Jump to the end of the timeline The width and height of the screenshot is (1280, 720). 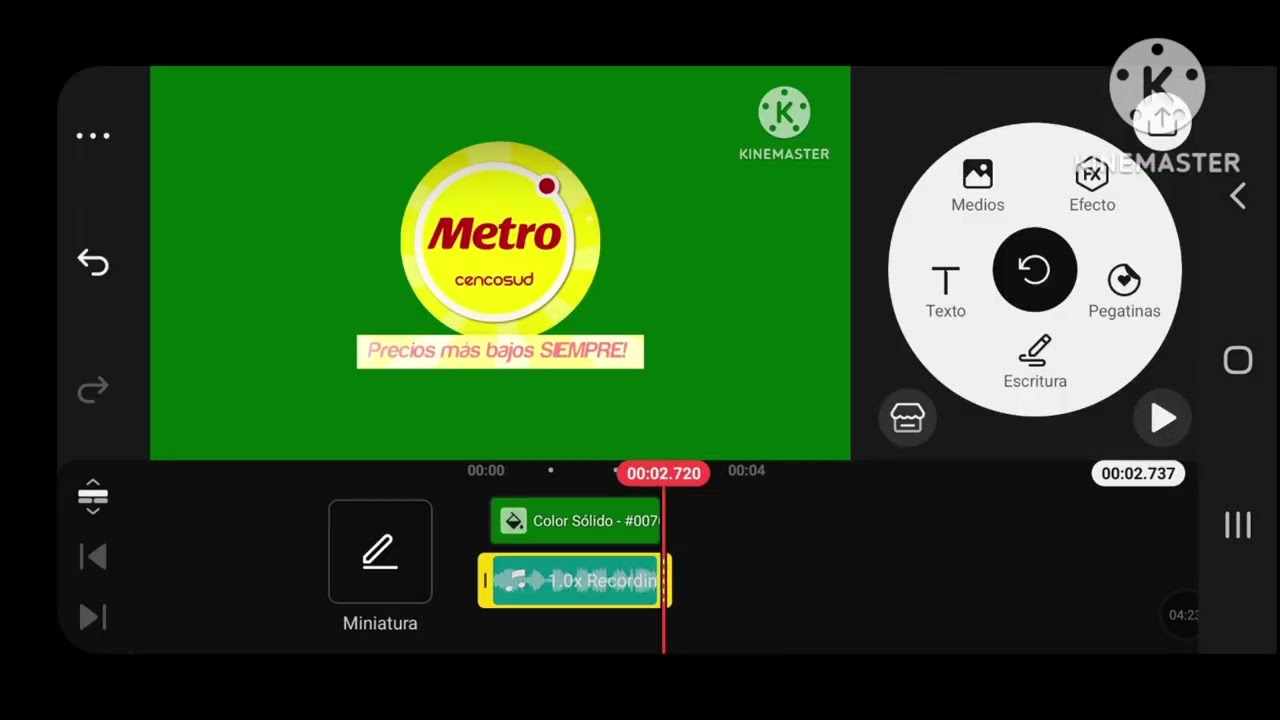click(92, 617)
